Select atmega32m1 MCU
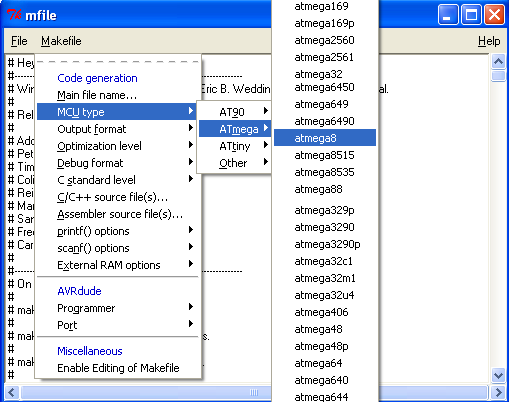Viewport: 509px width, 402px height. [x=325, y=278]
